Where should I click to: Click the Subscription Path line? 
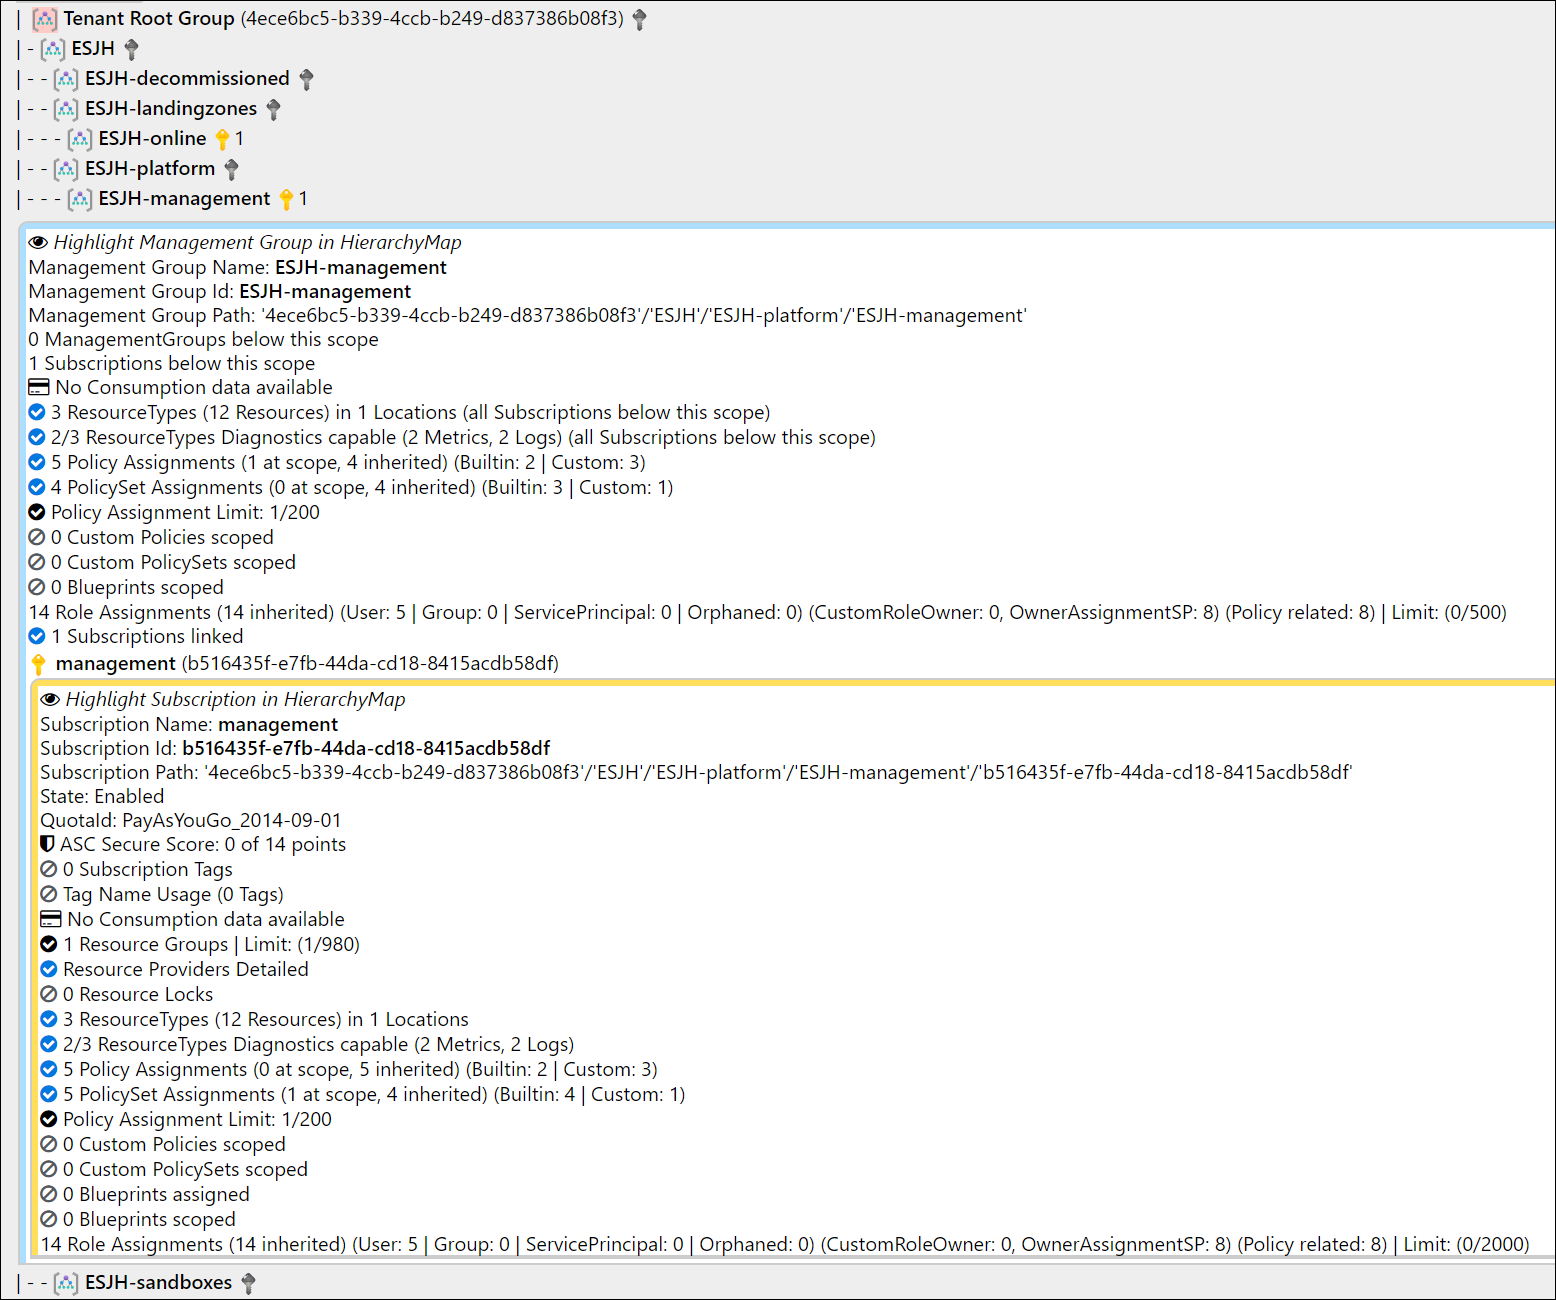[x=696, y=772]
